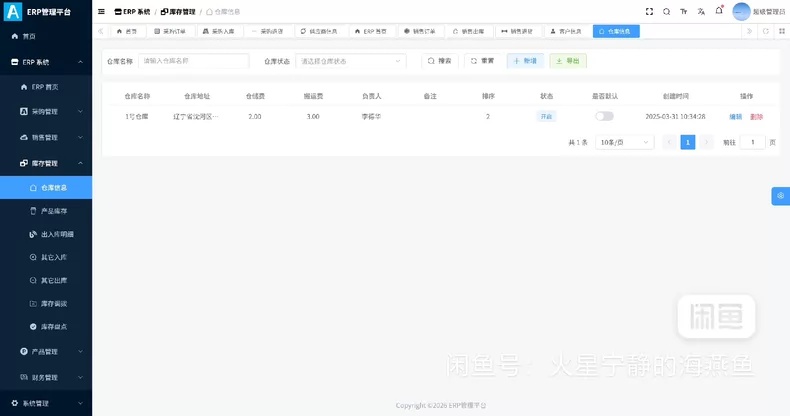Collapse the sidebar with the hamburger icon

[x=101, y=12]
